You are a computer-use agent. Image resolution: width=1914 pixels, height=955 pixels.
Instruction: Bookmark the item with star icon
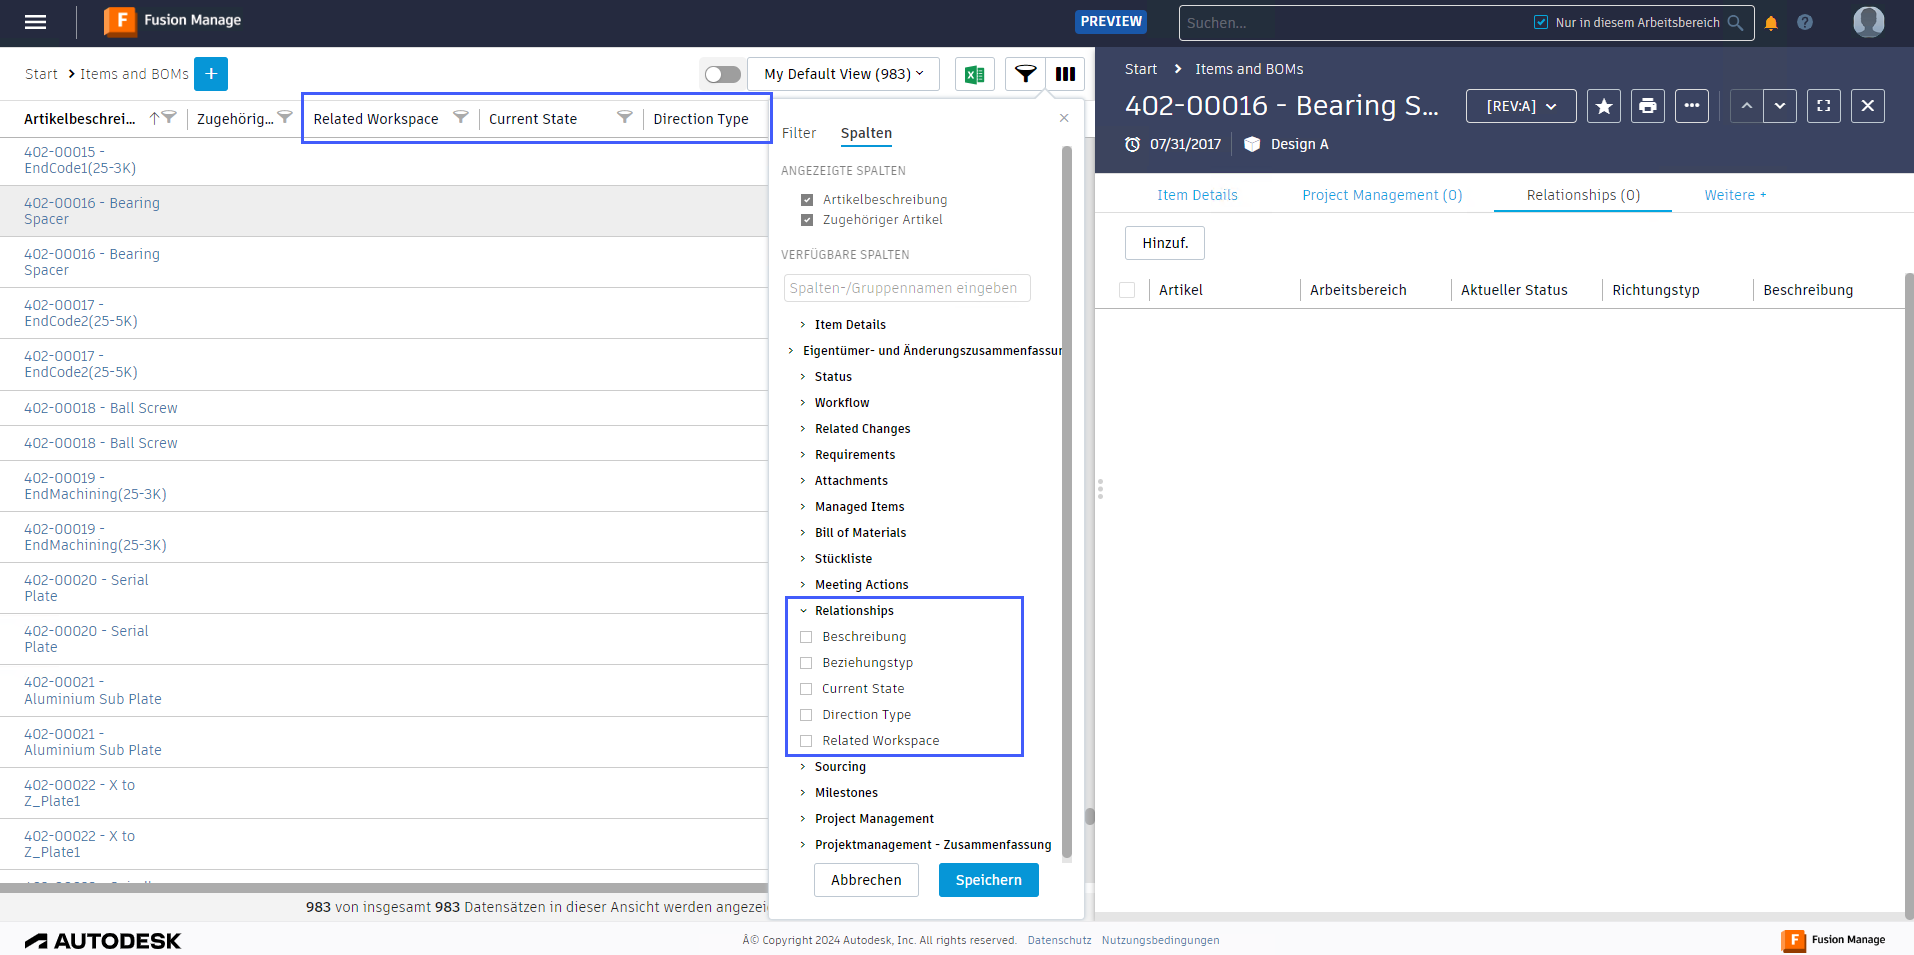(x=1604, y=106)
